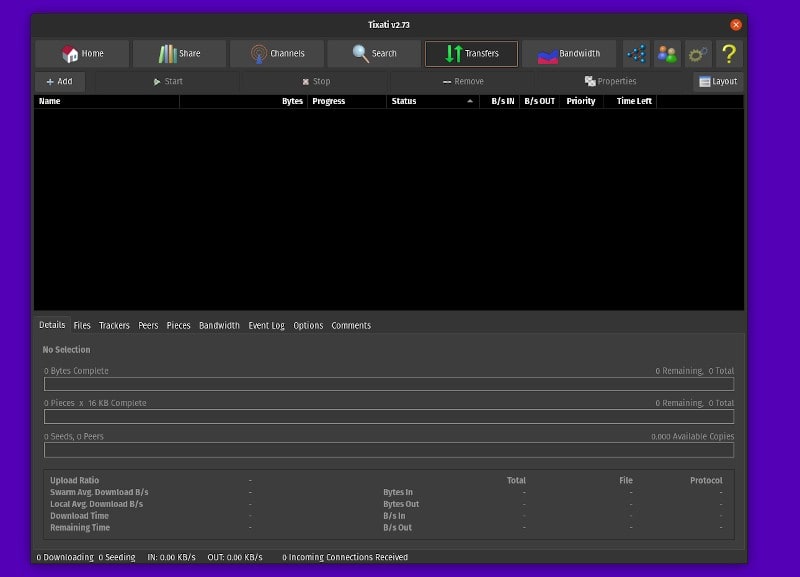The image size is (800, 577).
Task: Click "0 Remaining, 0 Total" beside Pieces Complete
Action: coord(694,403)
